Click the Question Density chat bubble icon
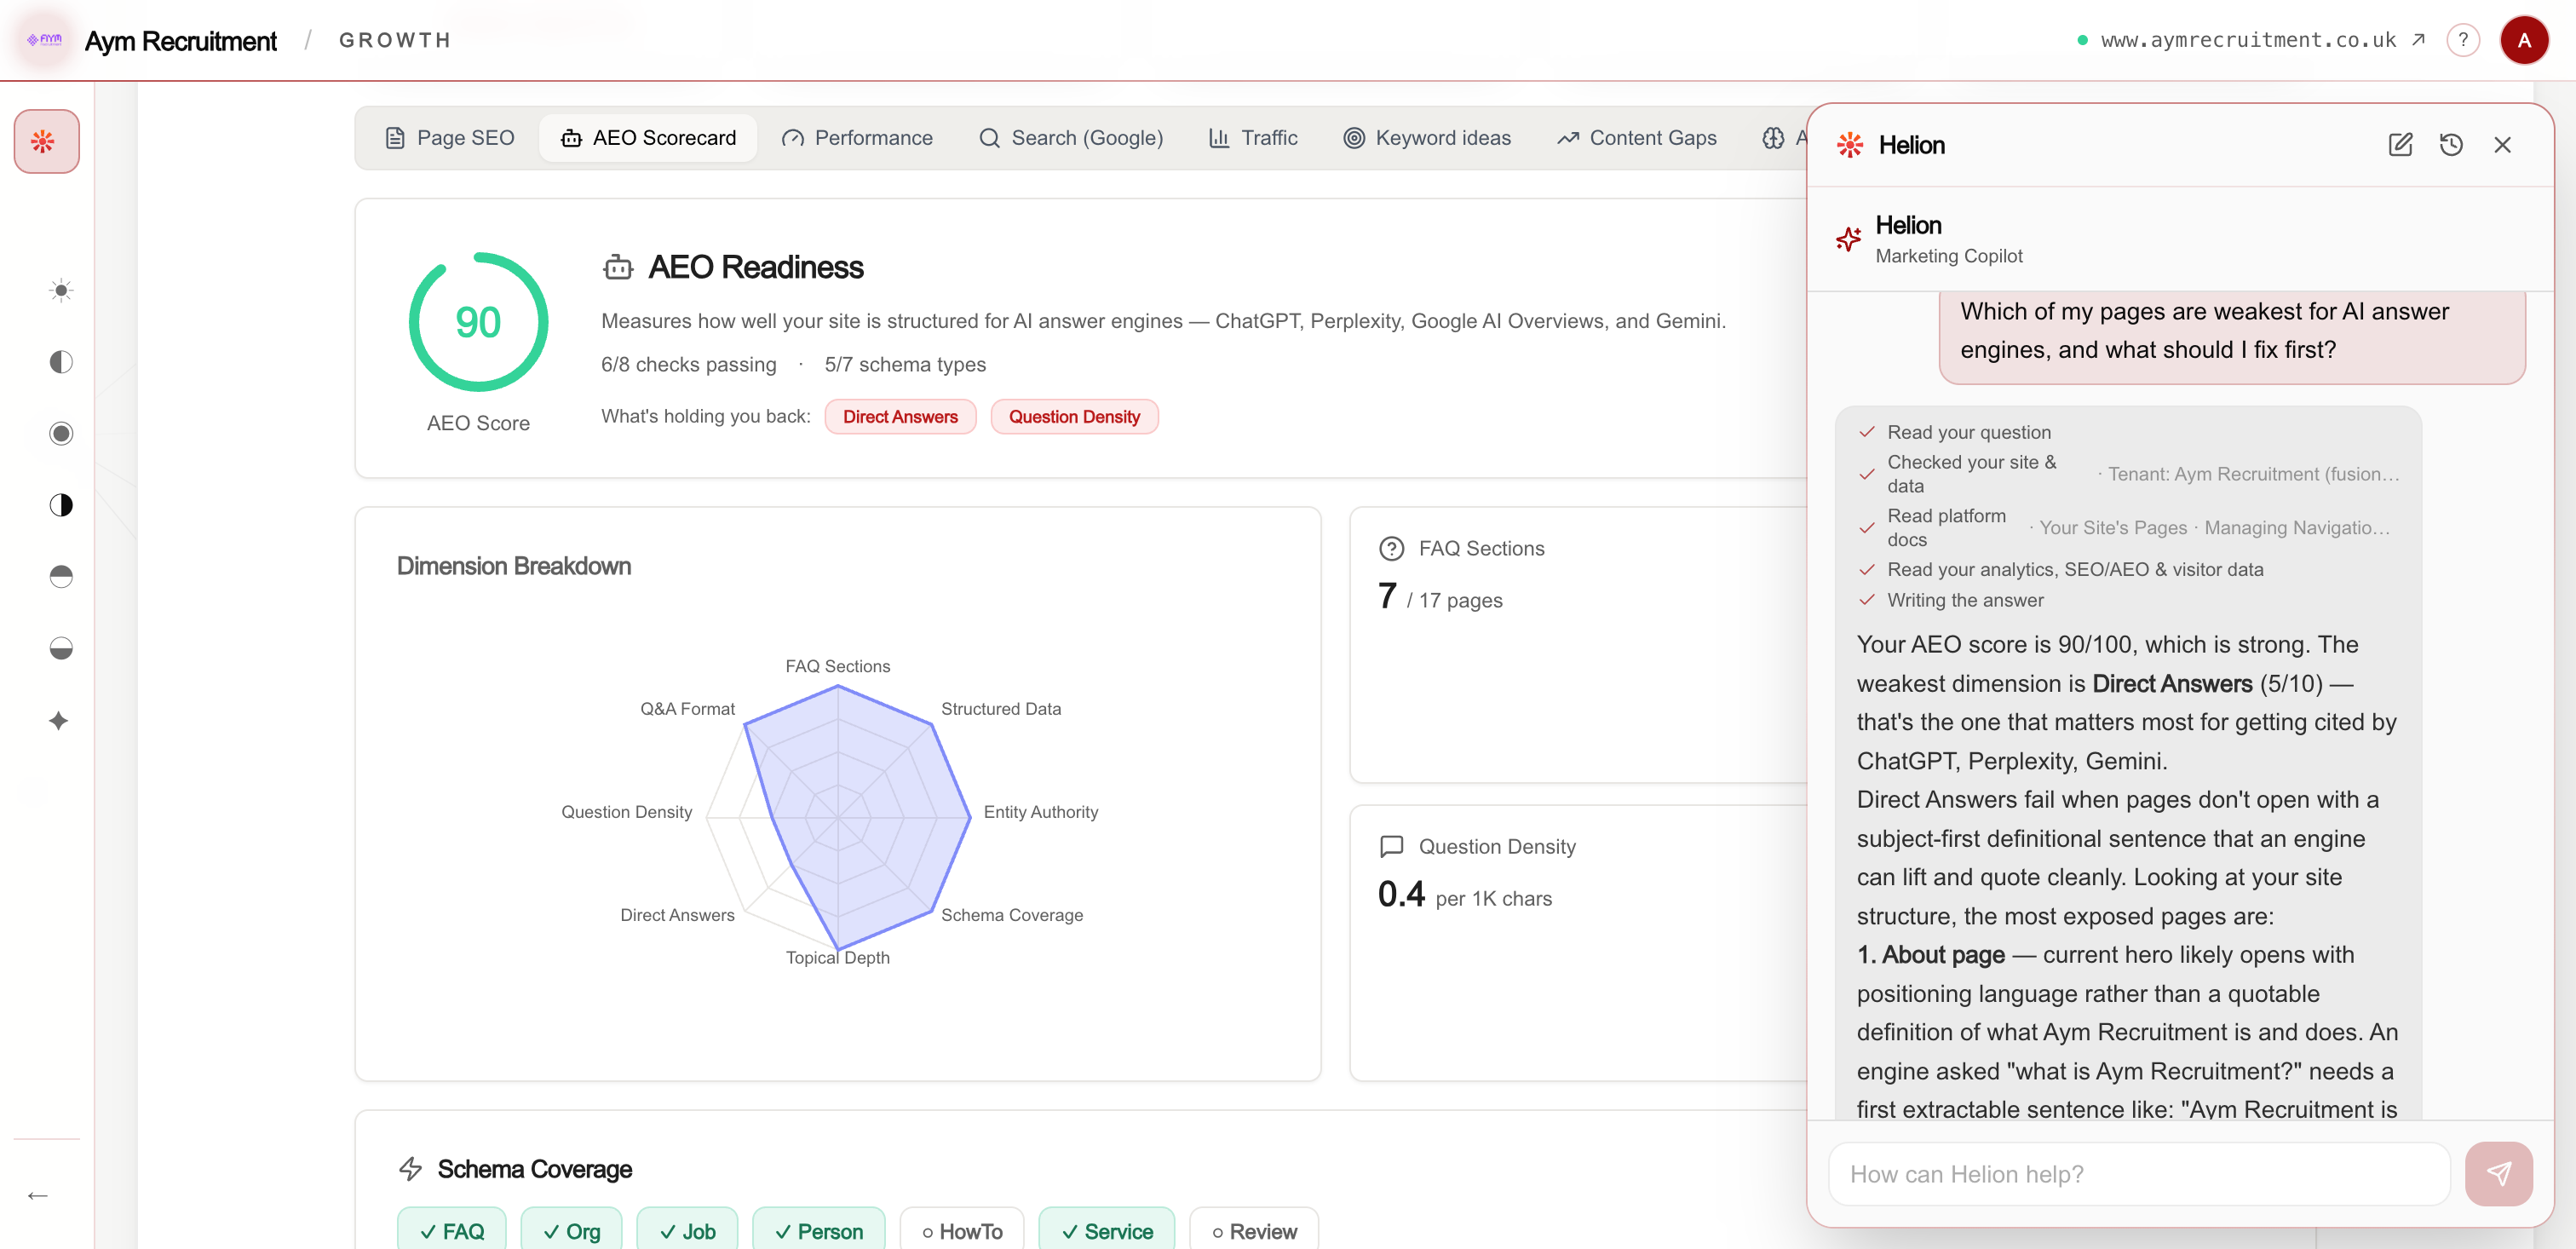The width and height of the screenshot is (2576, 1249). tap(1391, 846)
